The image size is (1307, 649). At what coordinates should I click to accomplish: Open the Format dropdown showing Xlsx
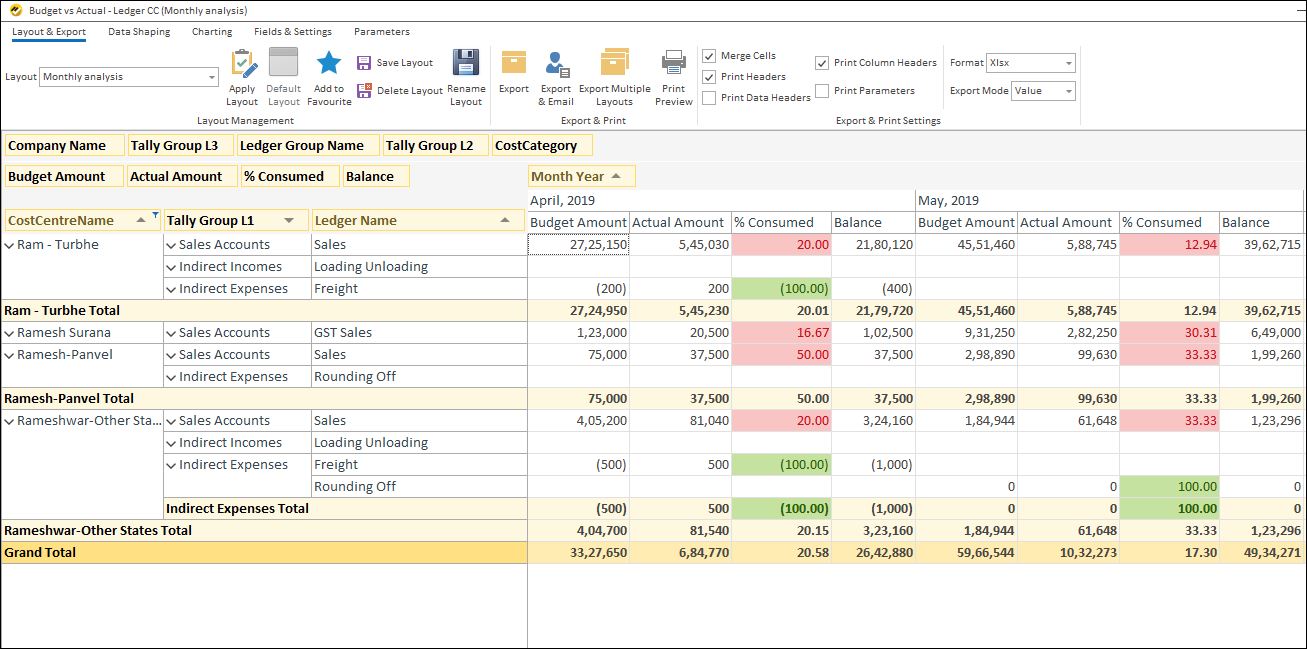pyautogui.click(x=1030, y=62)
